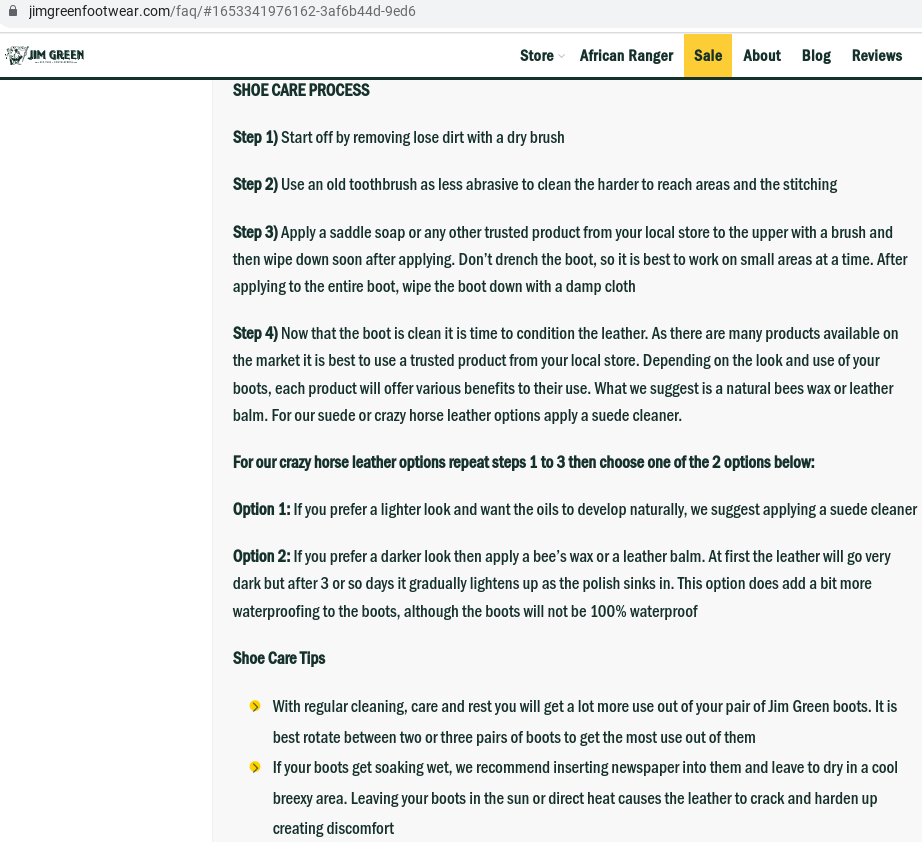Open the Reviews page
Screen dimensions: 922x842
[x=877, y=55]
